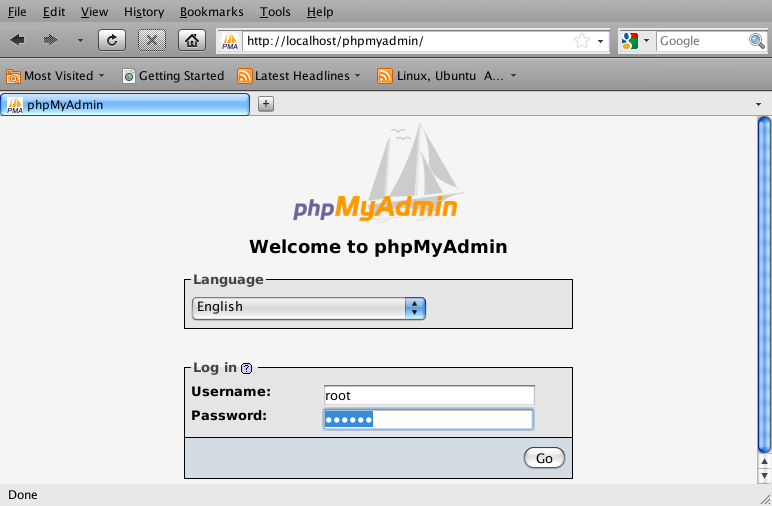Click the 'Username:' label
This screenshot has width=772, height=506.
[x=231, y=392]
